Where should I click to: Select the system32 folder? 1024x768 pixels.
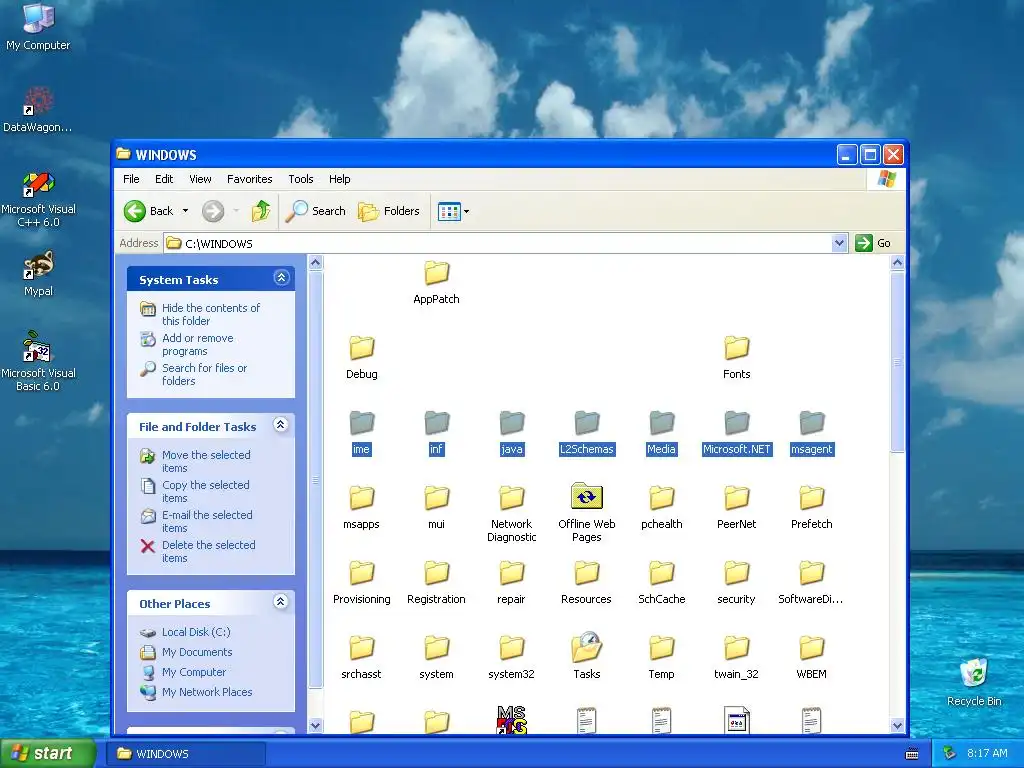(x=511, y=658)
